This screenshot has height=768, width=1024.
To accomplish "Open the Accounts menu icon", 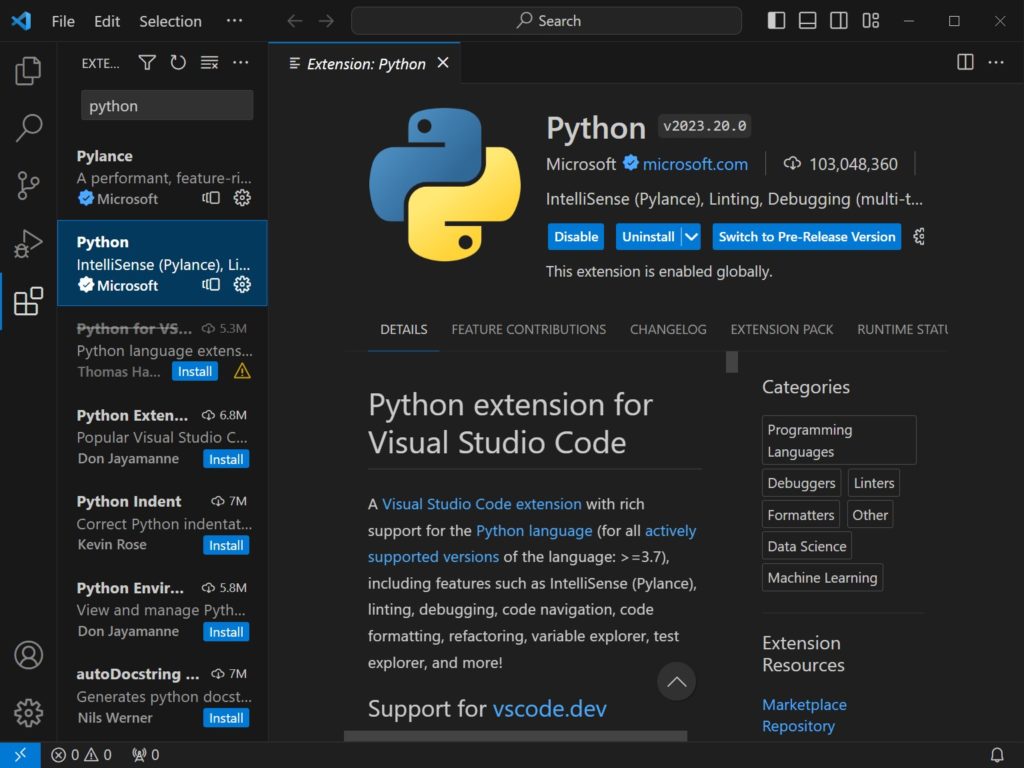I will coord(28,655).
